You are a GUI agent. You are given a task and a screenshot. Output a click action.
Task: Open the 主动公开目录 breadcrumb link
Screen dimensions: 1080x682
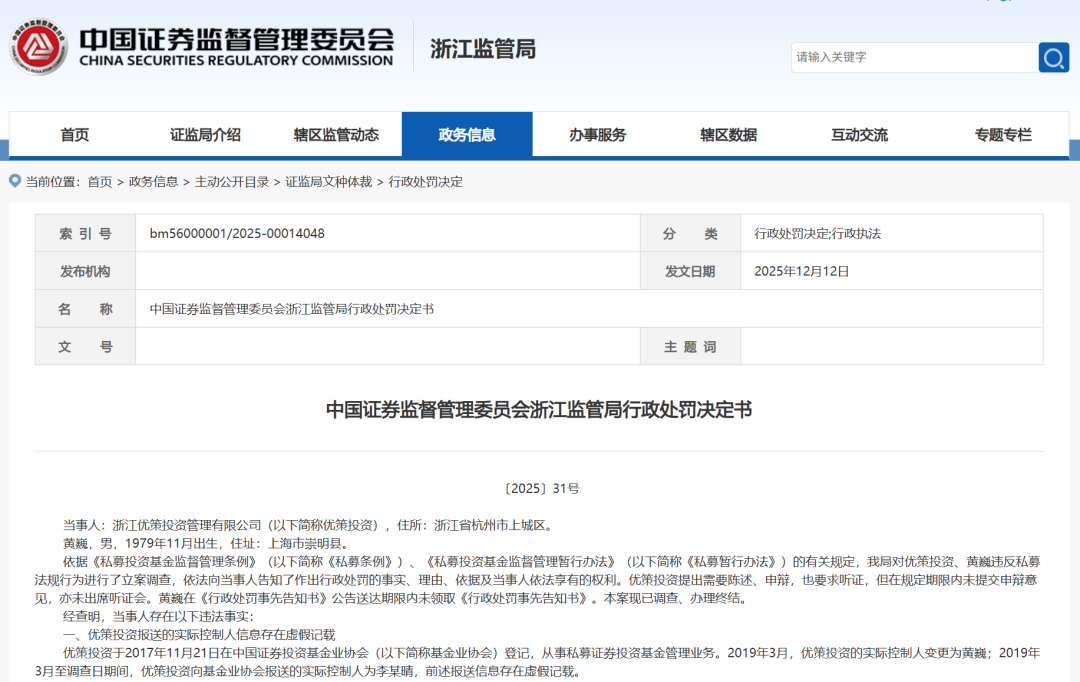point(232,182)
